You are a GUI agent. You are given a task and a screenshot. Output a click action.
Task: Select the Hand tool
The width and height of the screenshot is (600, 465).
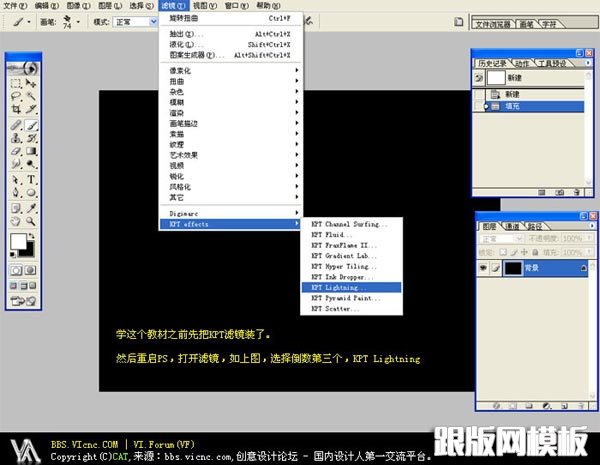(x=16, y=221)
